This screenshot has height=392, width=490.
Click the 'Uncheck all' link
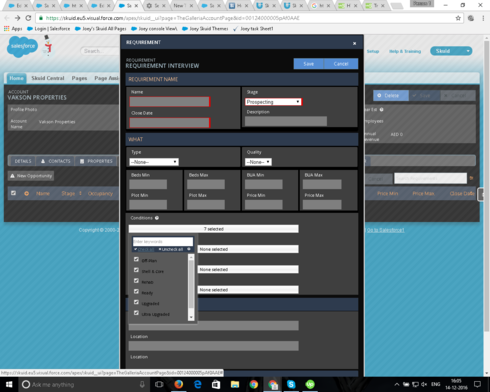171,249
